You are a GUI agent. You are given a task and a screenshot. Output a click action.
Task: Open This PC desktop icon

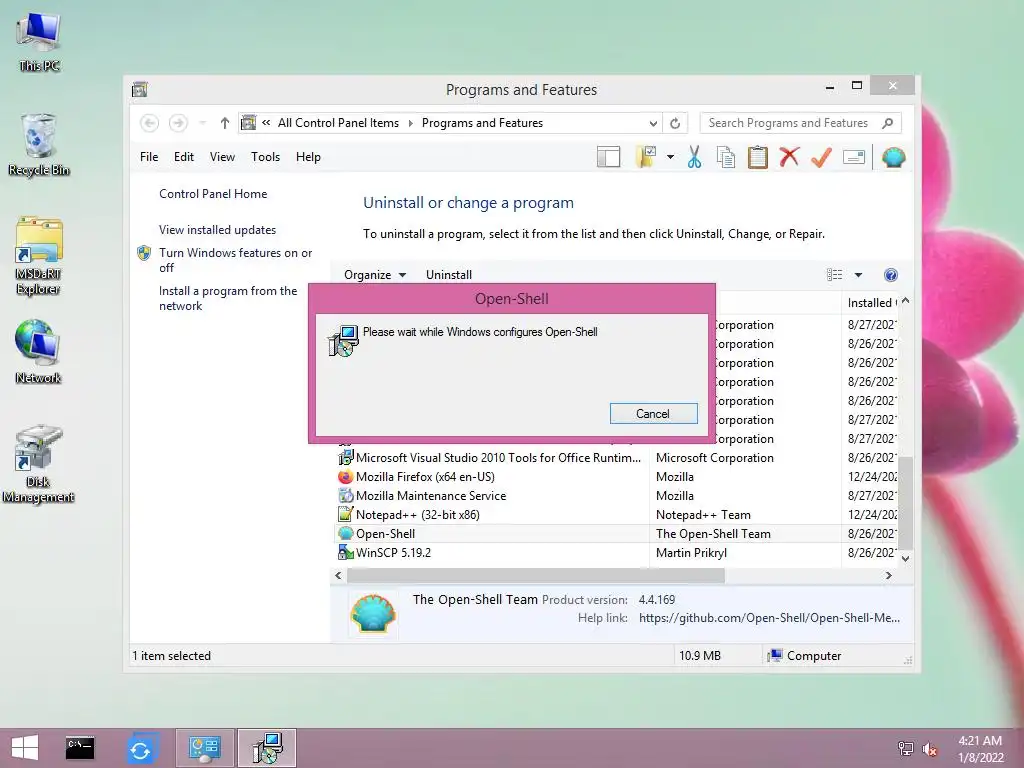coord(39,42)
